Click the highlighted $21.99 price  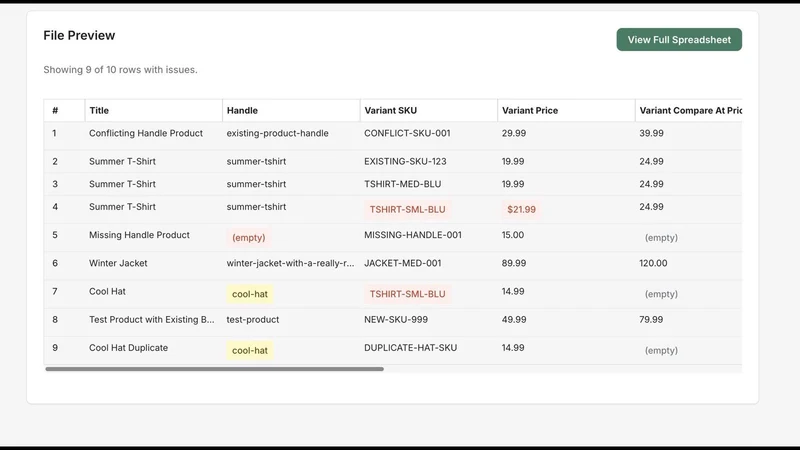coord(521,209)
